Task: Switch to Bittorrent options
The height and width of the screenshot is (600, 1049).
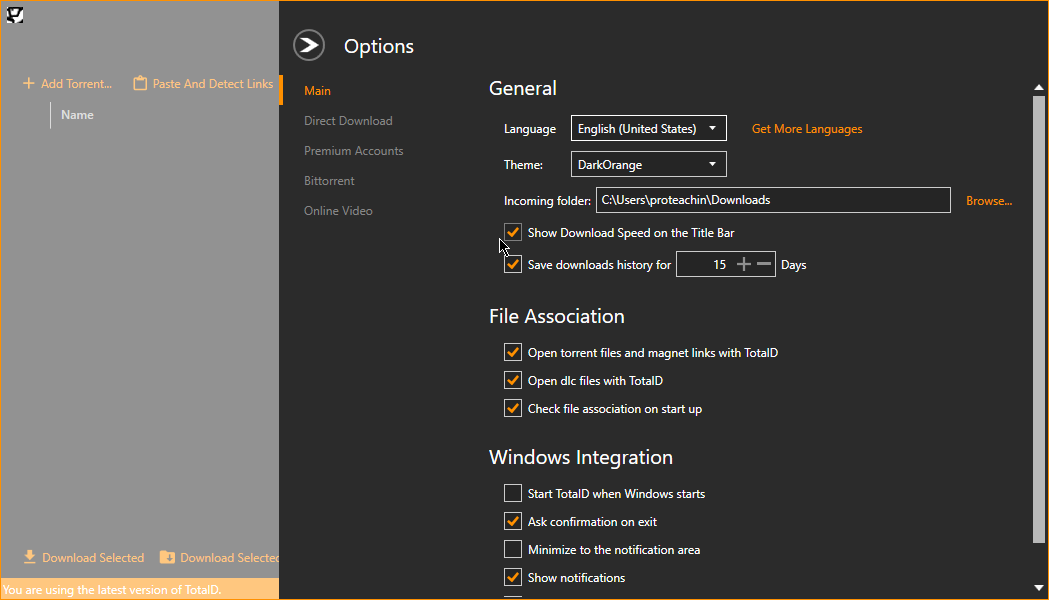Action: [x=329, y=181]
